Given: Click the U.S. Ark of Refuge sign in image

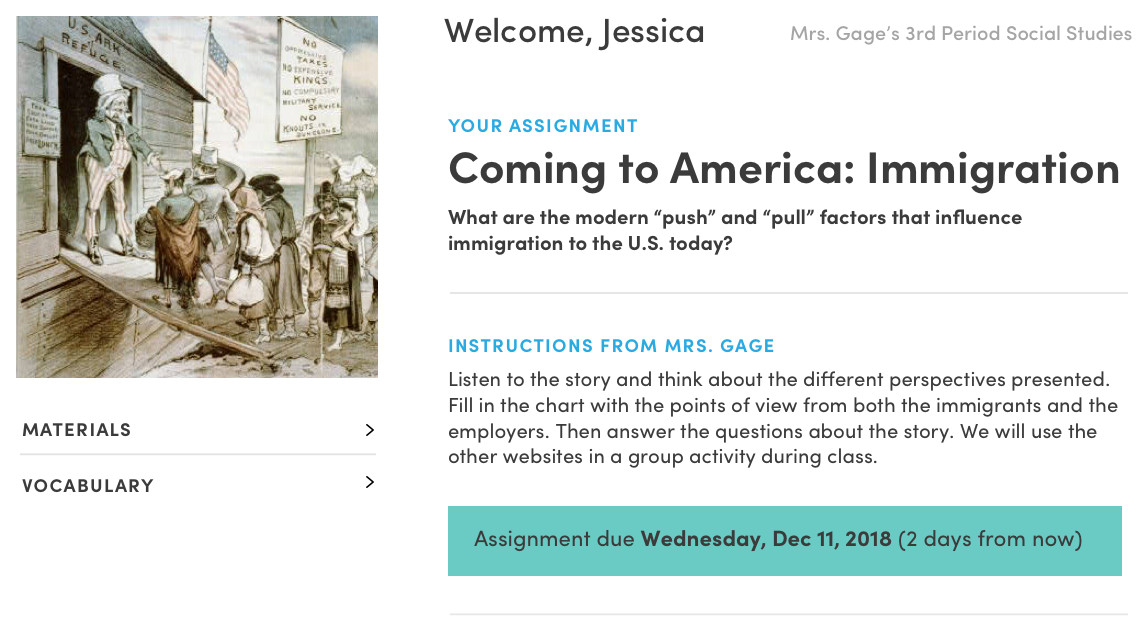Looking at the screenshot, I should [x=94, y=42].
